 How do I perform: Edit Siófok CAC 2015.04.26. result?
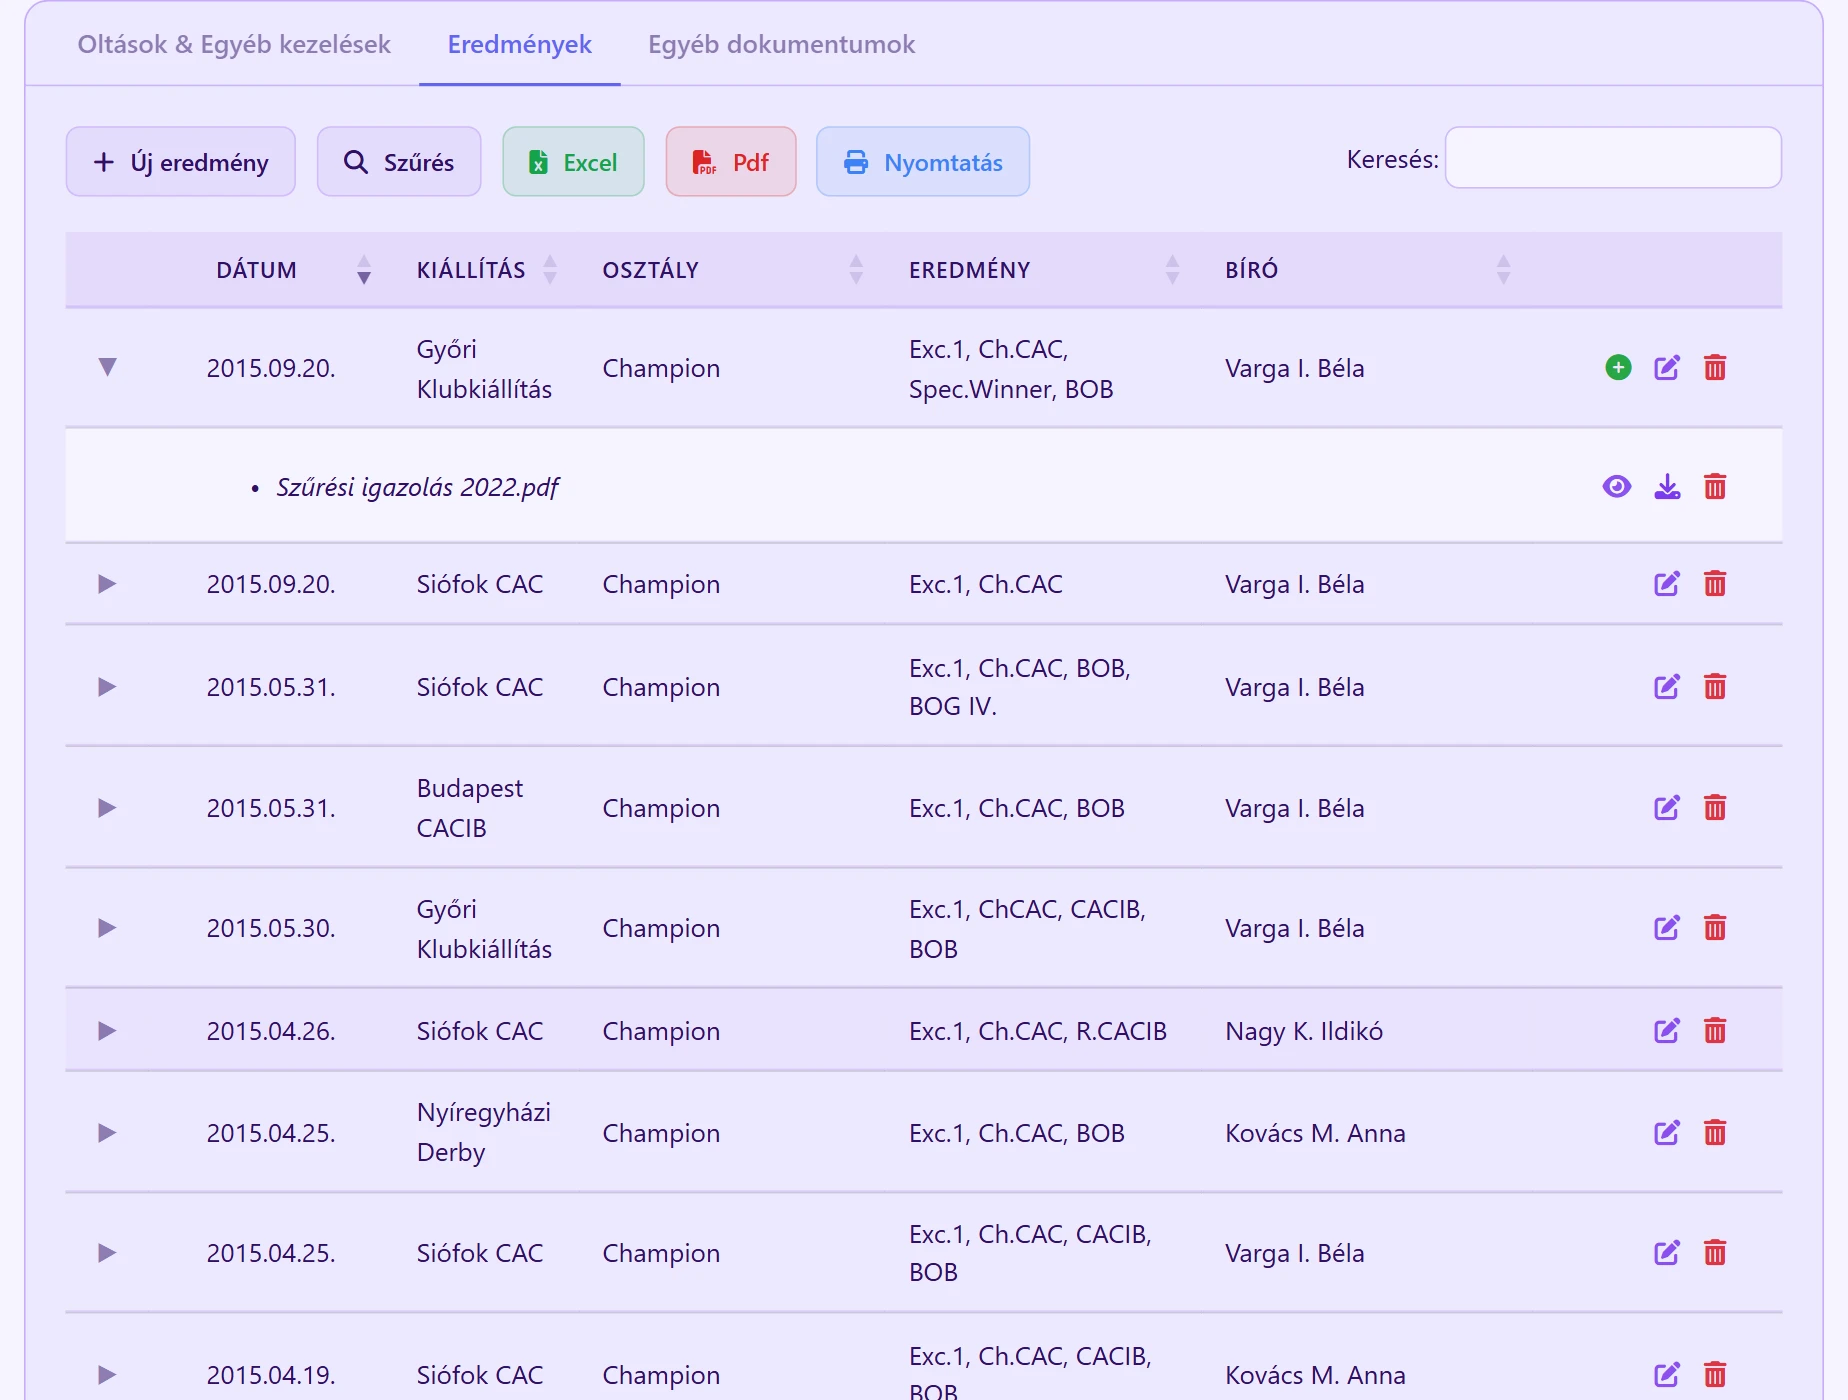tap(1667, 1031)
